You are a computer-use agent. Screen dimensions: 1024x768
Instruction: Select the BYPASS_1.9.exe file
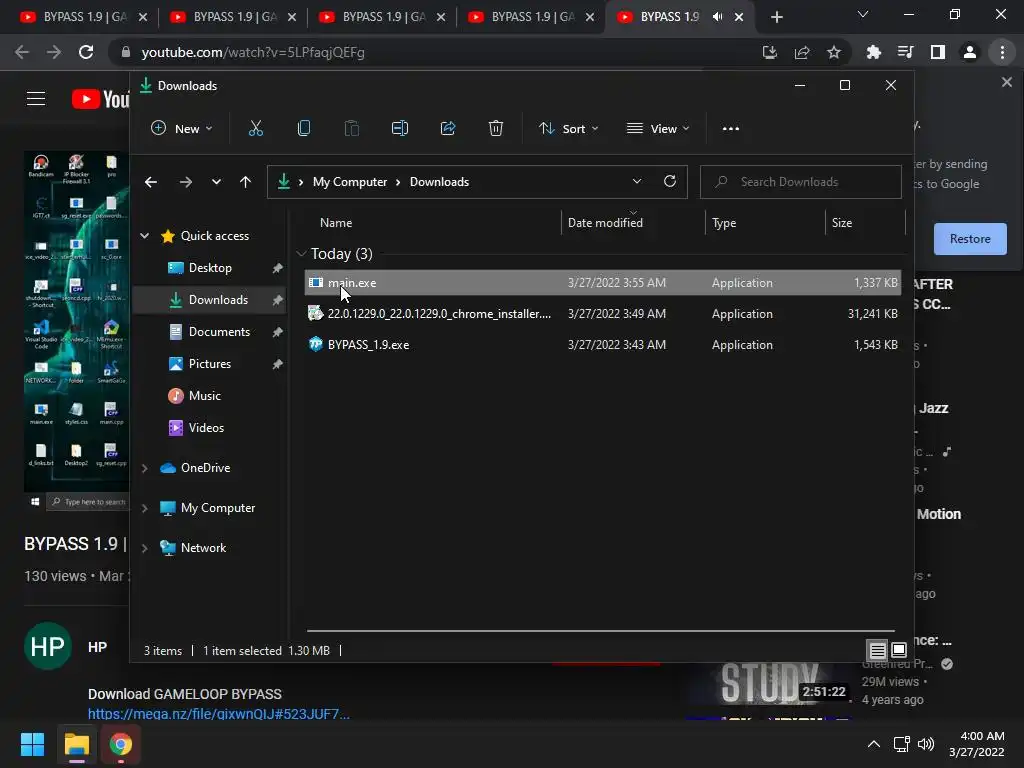coord(603,345)
